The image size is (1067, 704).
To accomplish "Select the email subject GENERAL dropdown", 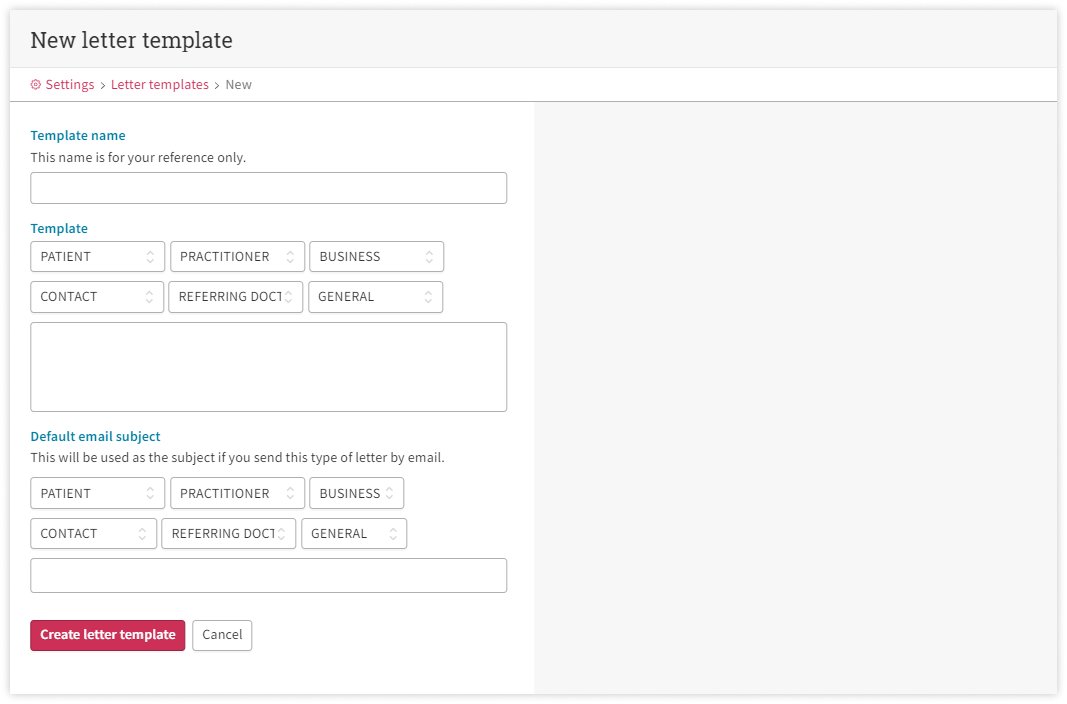I will 354,534.
